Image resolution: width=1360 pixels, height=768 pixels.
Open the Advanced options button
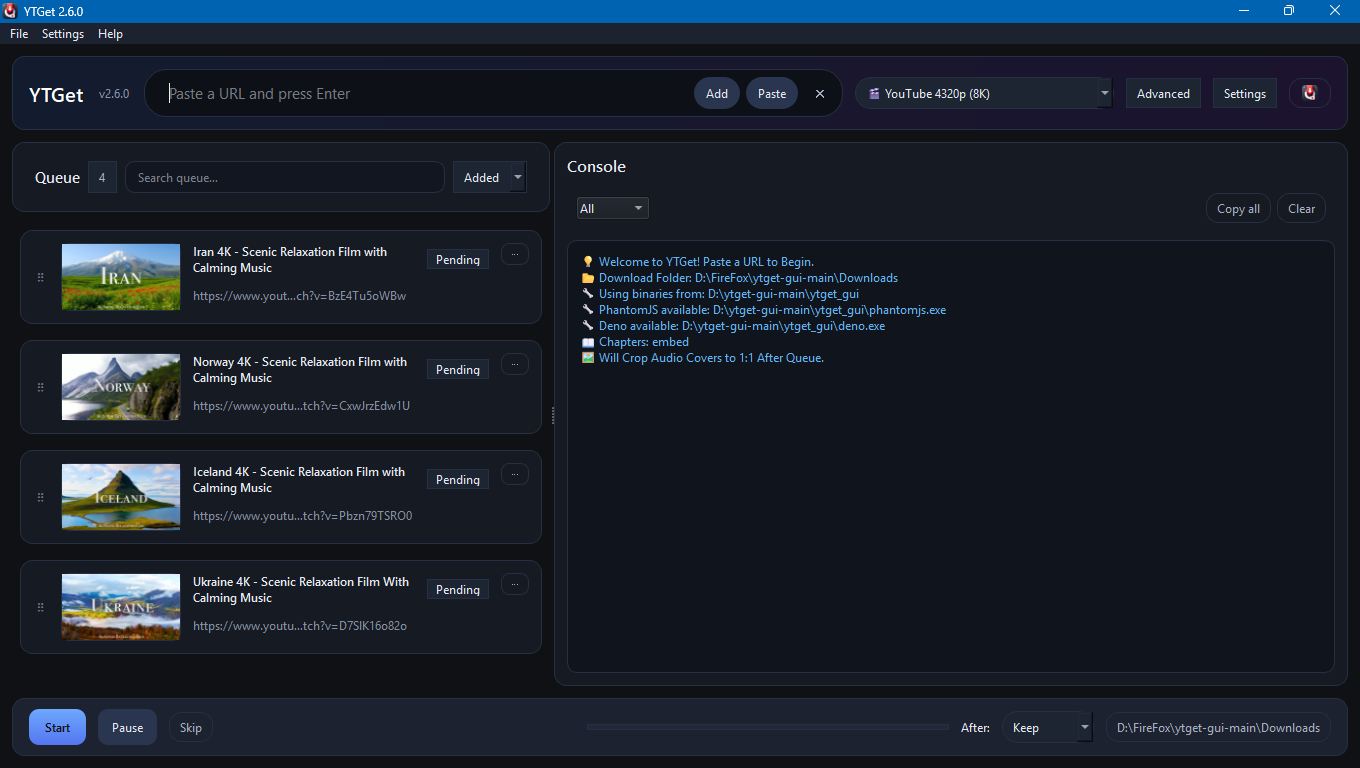click(x=1163, y=94)
